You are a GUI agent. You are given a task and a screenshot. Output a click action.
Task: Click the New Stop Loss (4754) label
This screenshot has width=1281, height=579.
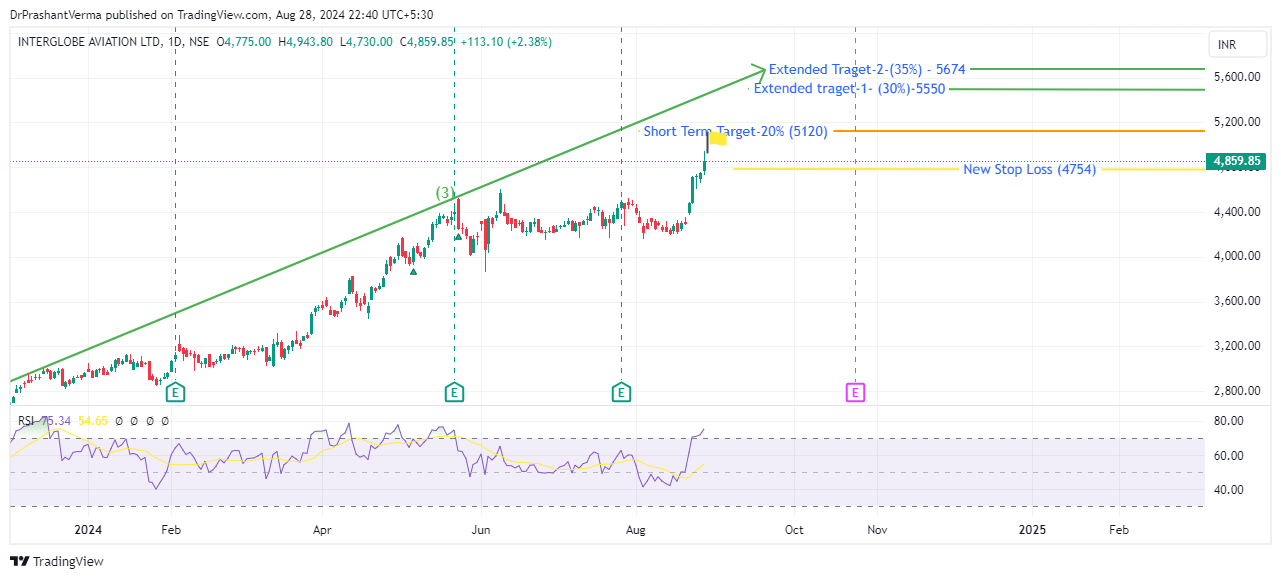(1029, 169)
